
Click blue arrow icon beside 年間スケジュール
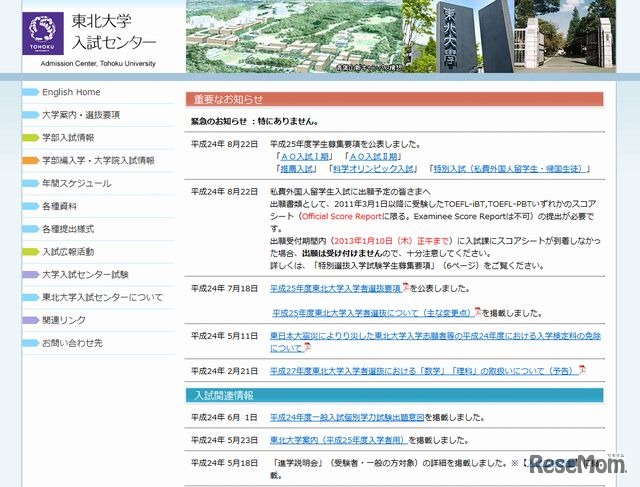31,184
